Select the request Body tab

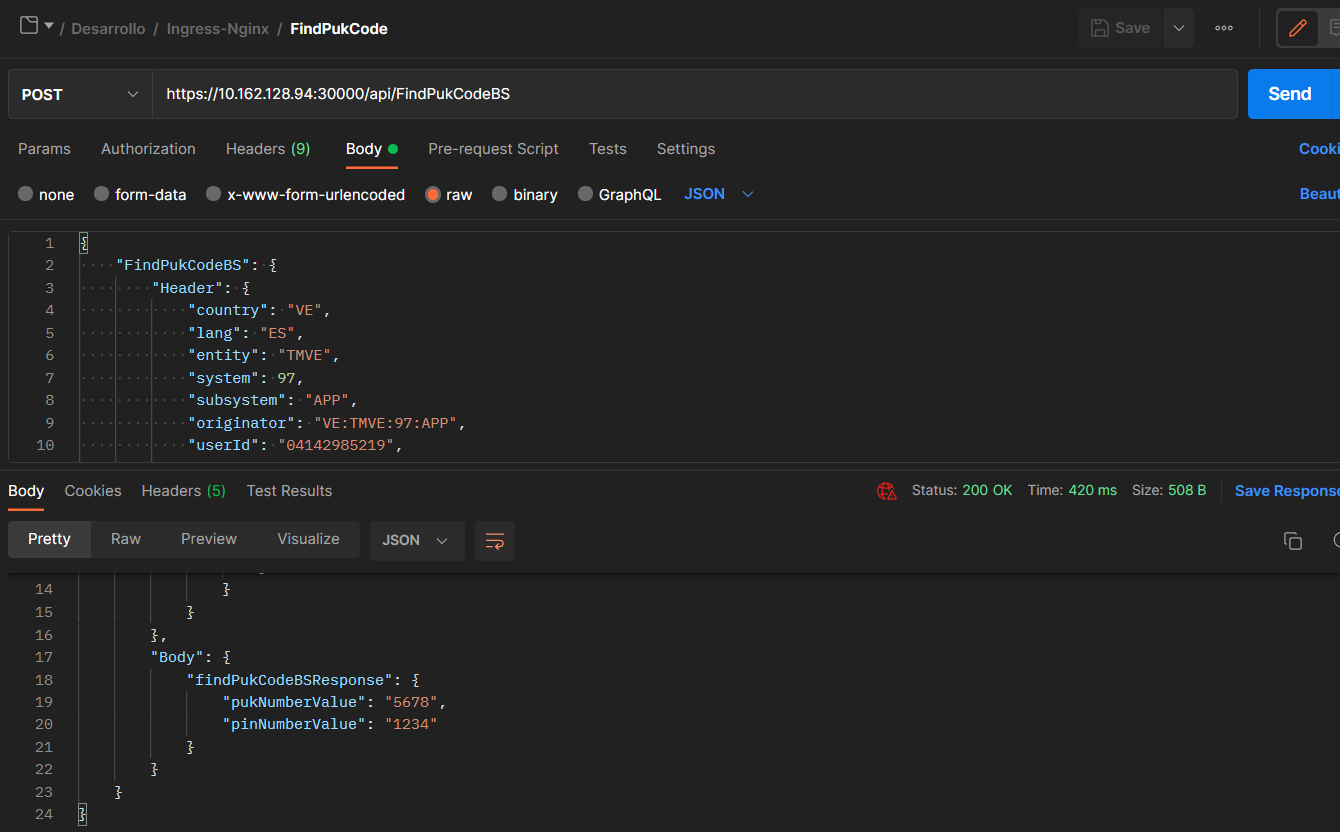coord(371,149)
